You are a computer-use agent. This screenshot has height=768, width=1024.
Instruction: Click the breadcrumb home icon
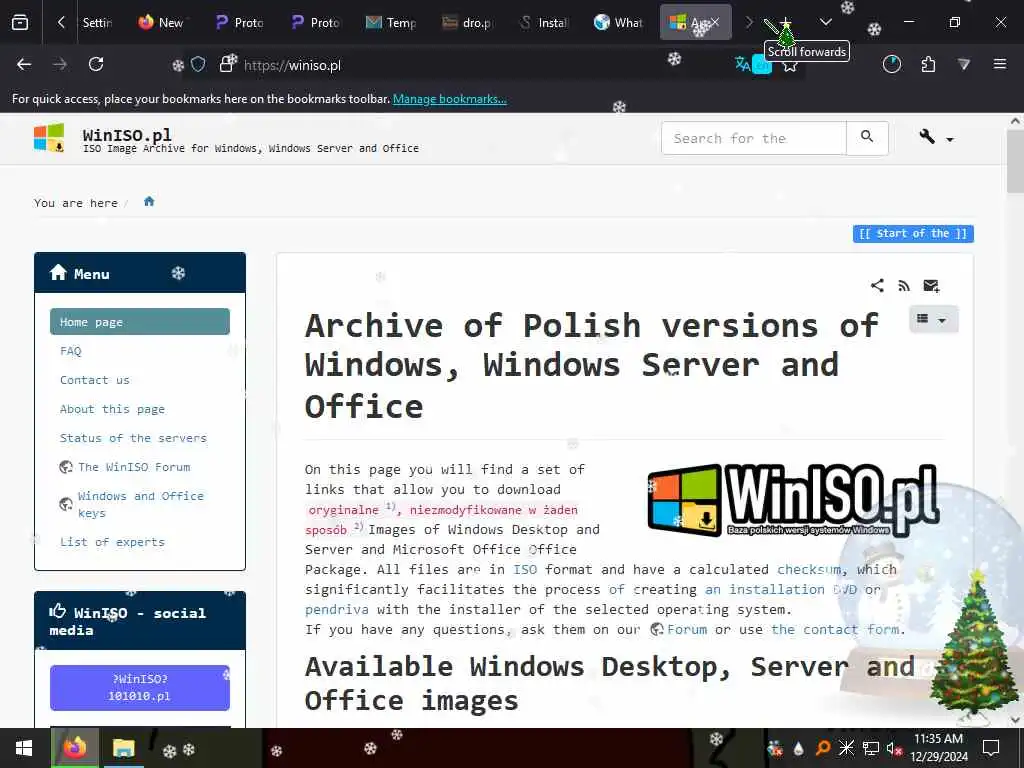pyautogui.click(x=149, y=202)
